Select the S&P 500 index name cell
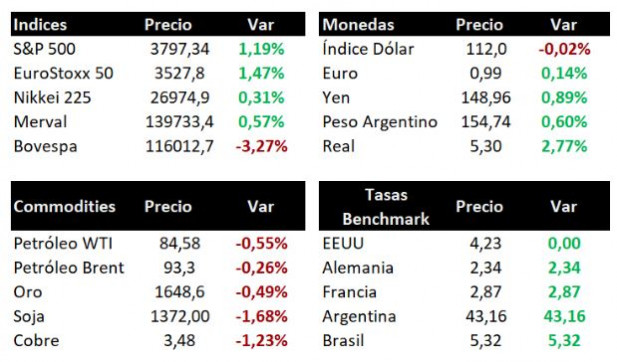 tap(44, 49)
